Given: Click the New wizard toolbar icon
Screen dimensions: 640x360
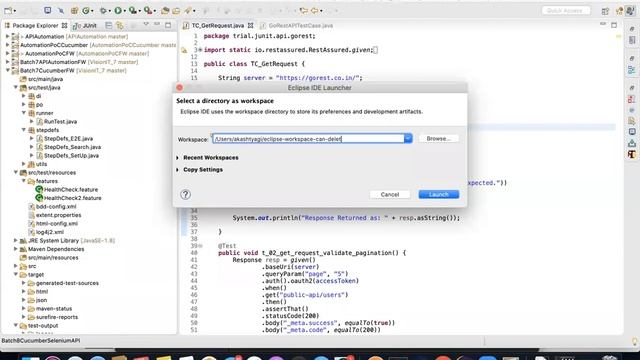Looking at the screenshot, I should tap(8, 11).
